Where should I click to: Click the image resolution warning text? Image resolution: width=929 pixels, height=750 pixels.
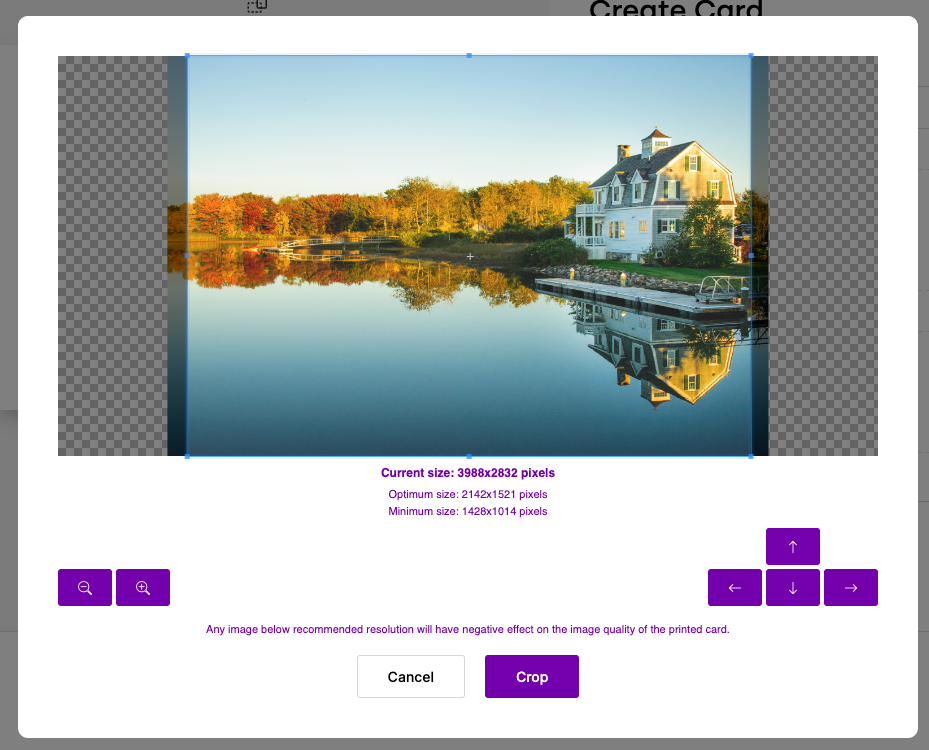click(x=467, y=629)
